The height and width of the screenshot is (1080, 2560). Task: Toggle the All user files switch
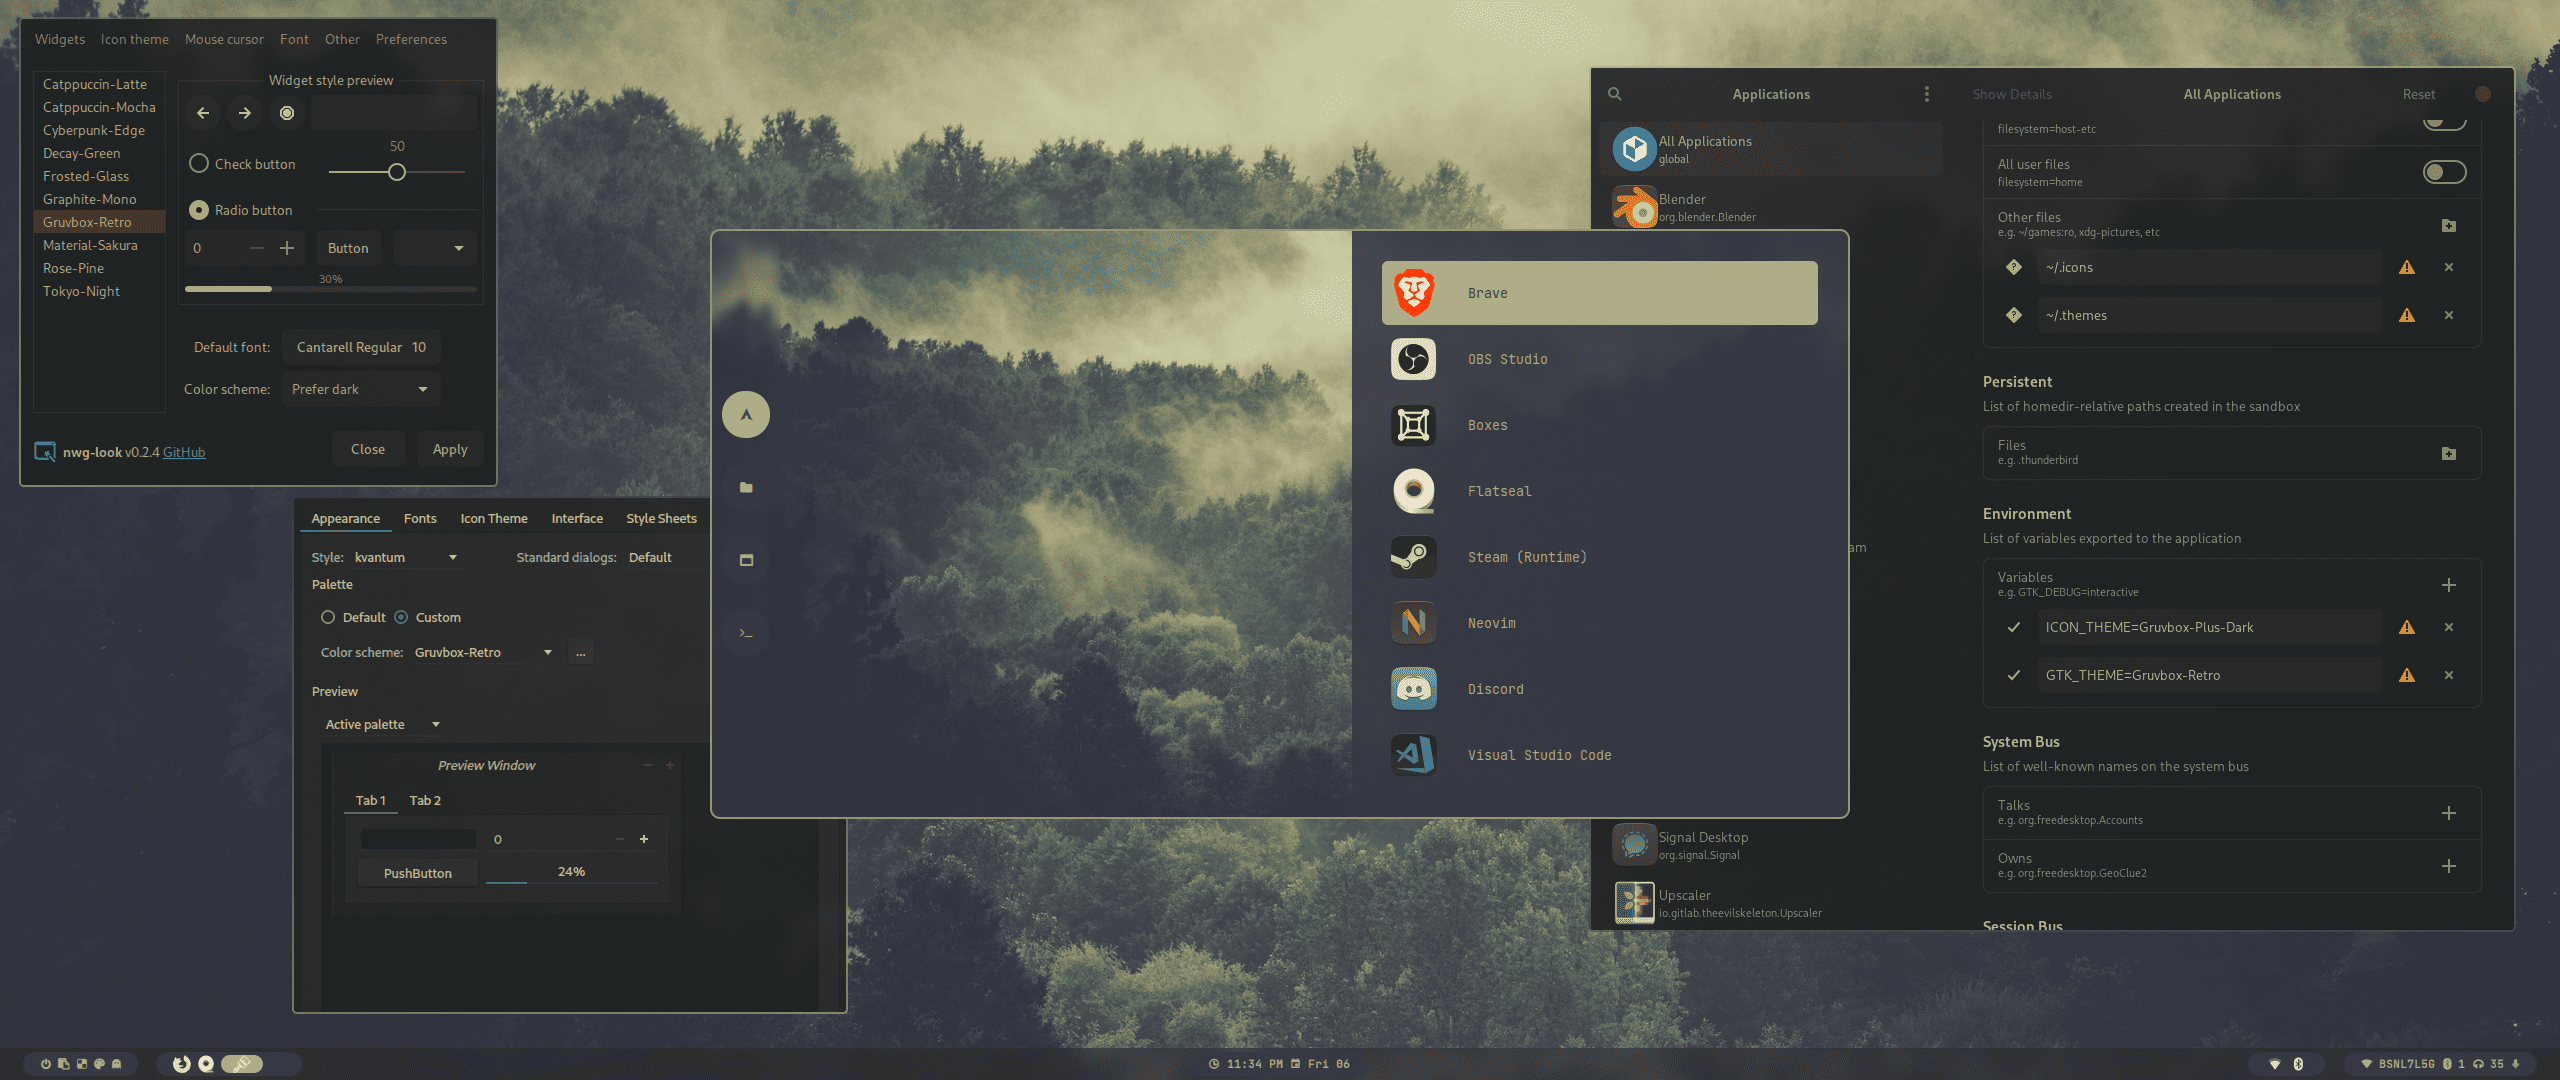pos(2444,172)
